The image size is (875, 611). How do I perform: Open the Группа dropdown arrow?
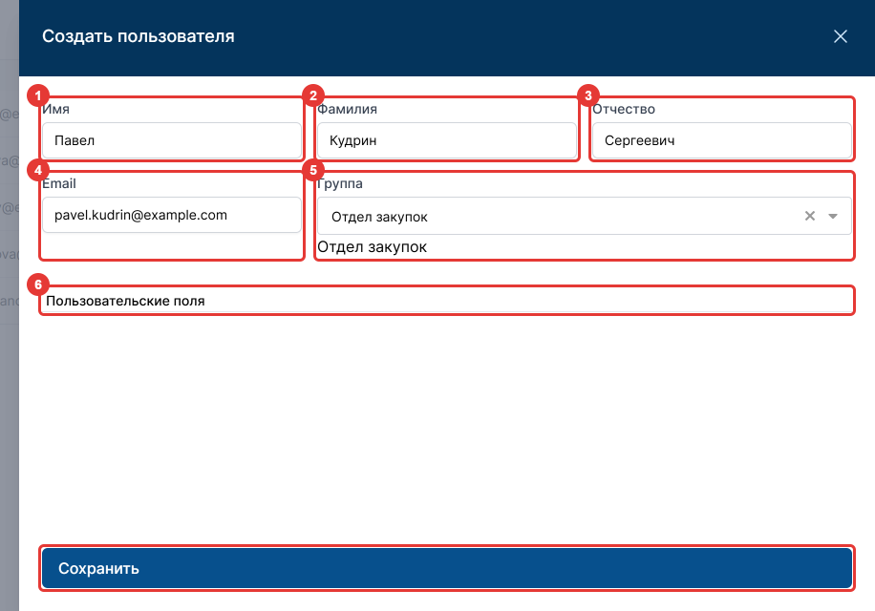(x=833, y=216)
